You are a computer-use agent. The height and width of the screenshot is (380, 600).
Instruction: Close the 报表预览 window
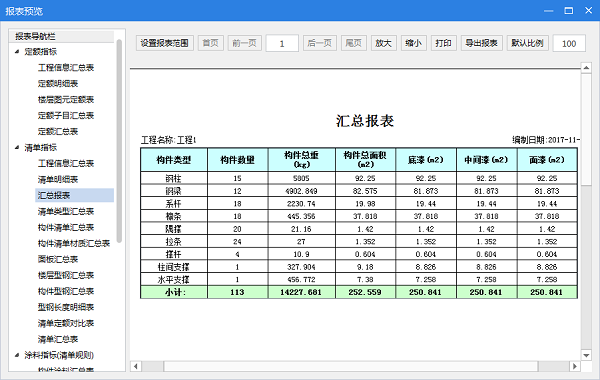[589, 11]
